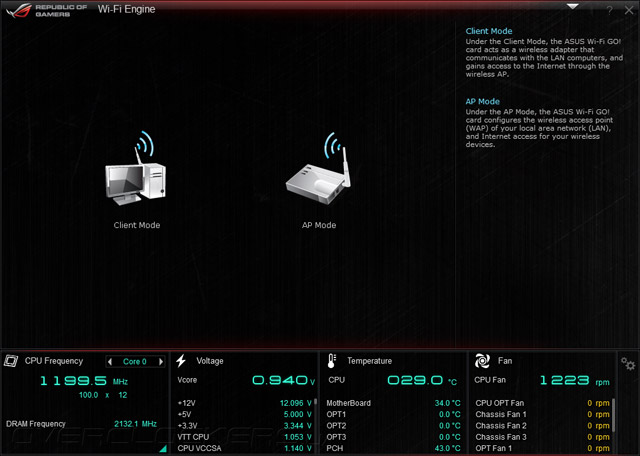Screen dimensions: 640x456
Task: Click the Client Mode label under computer
Action: [x=137, y=225]
